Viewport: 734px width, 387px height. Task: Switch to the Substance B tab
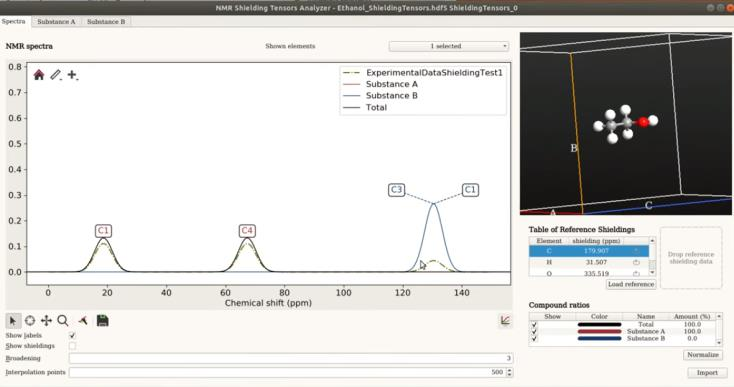pos(106,22)
